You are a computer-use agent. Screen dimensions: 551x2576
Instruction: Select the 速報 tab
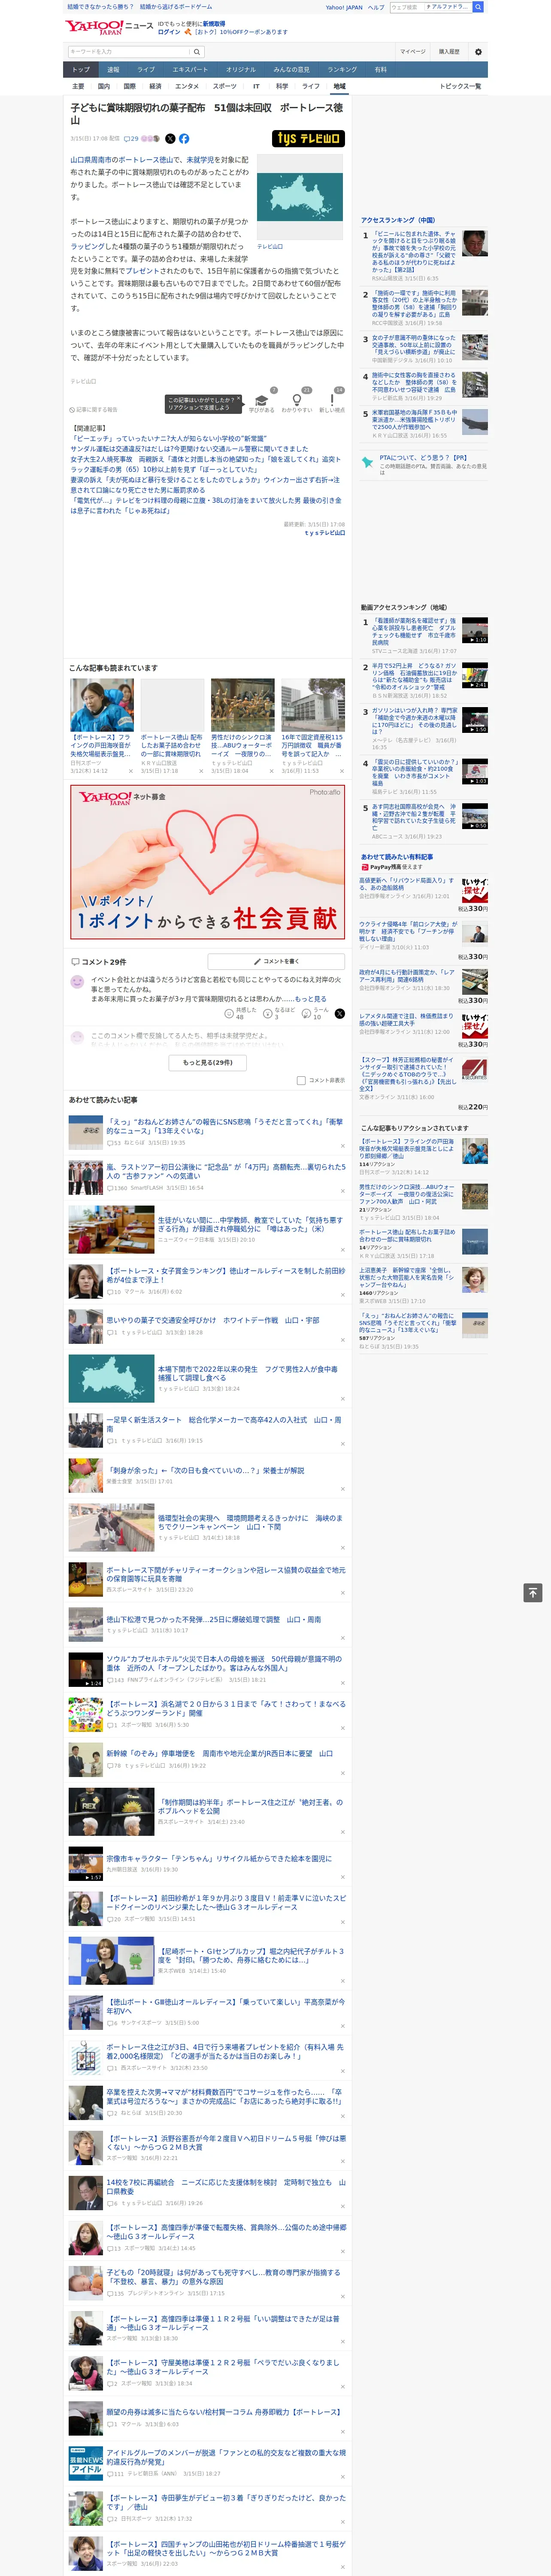pyautogui.click(x=113, y=70)
